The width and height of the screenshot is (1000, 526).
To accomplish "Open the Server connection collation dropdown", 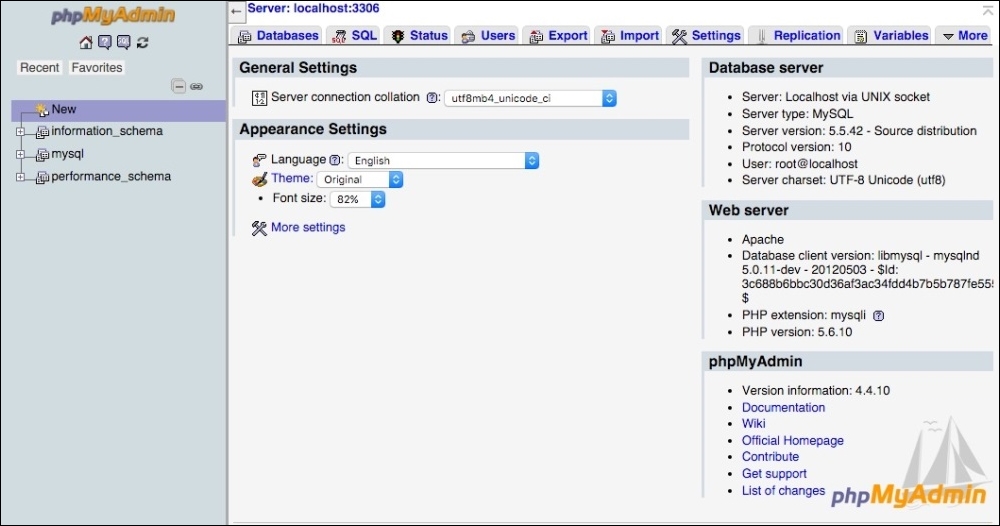I will click(x=530, y=98).
